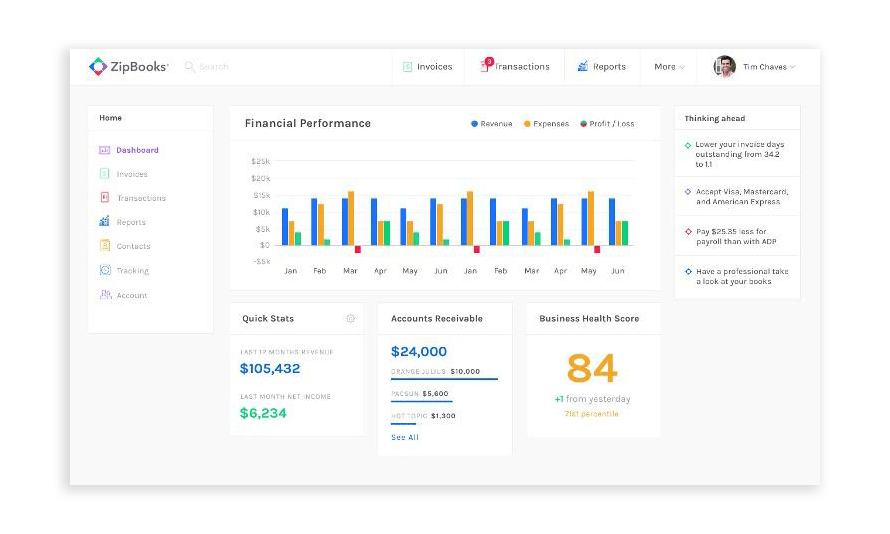Open Transactions icon with notification badge
This screenshot has height=534, width=890.
485,66
